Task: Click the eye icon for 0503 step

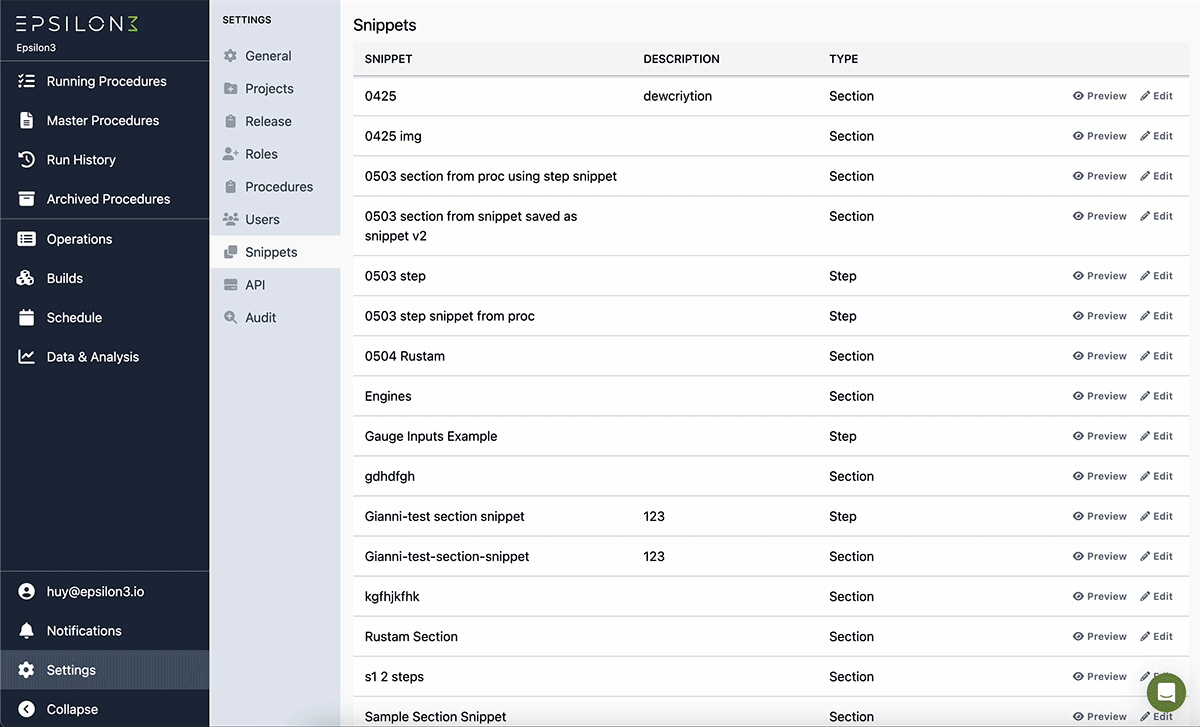Action: [1078, 276]
